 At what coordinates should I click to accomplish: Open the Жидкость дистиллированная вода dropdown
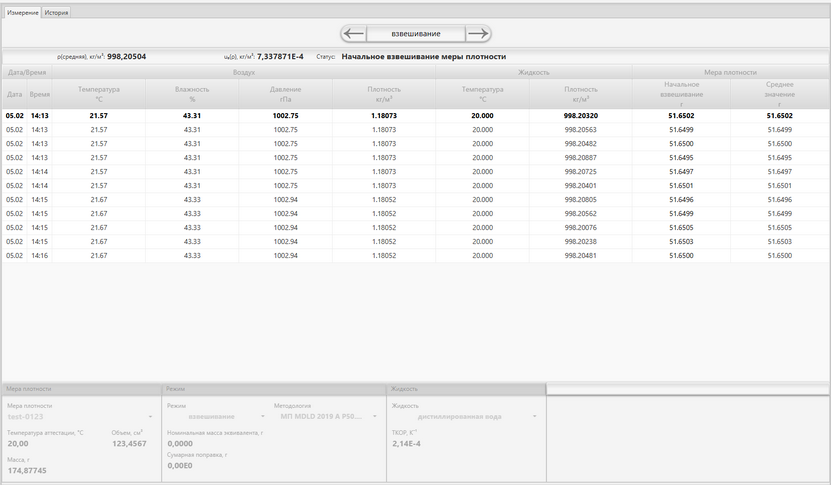(464, 417)
